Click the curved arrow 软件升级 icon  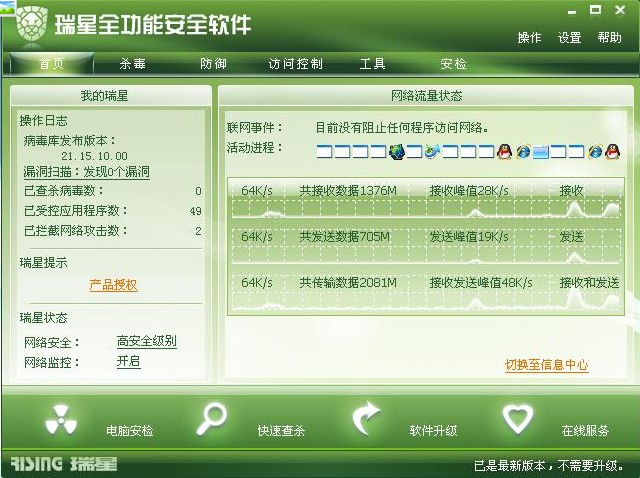click(x=366, y=418)
